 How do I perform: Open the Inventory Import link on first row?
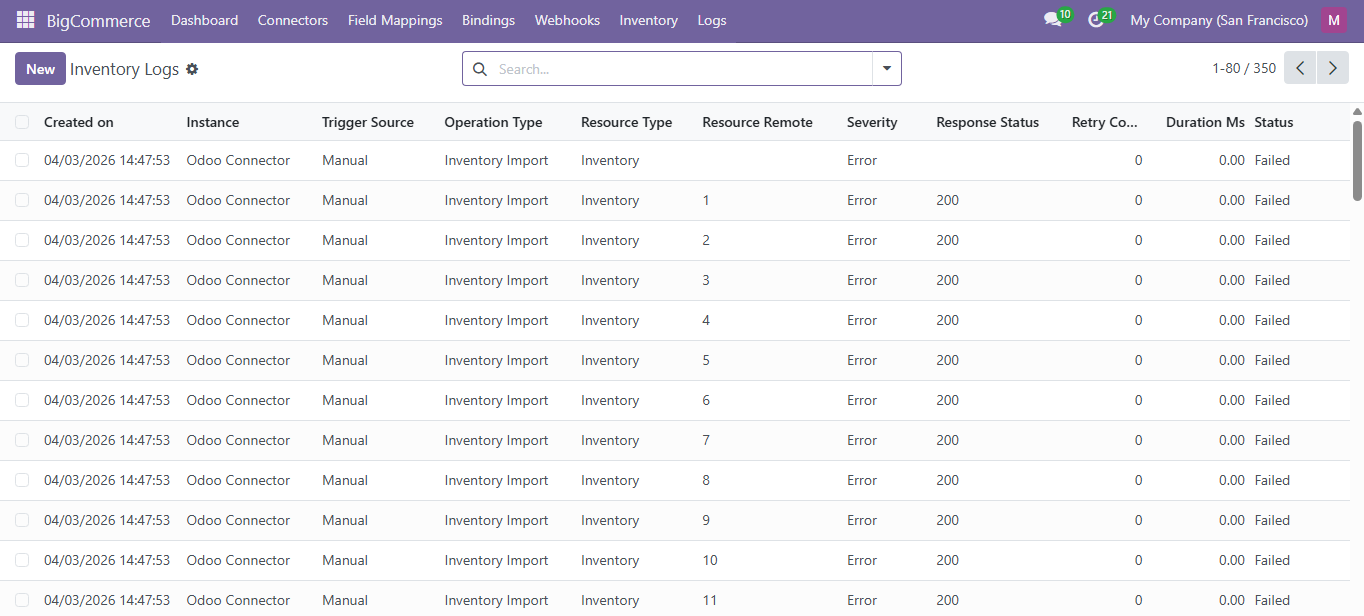click(496, 160)
